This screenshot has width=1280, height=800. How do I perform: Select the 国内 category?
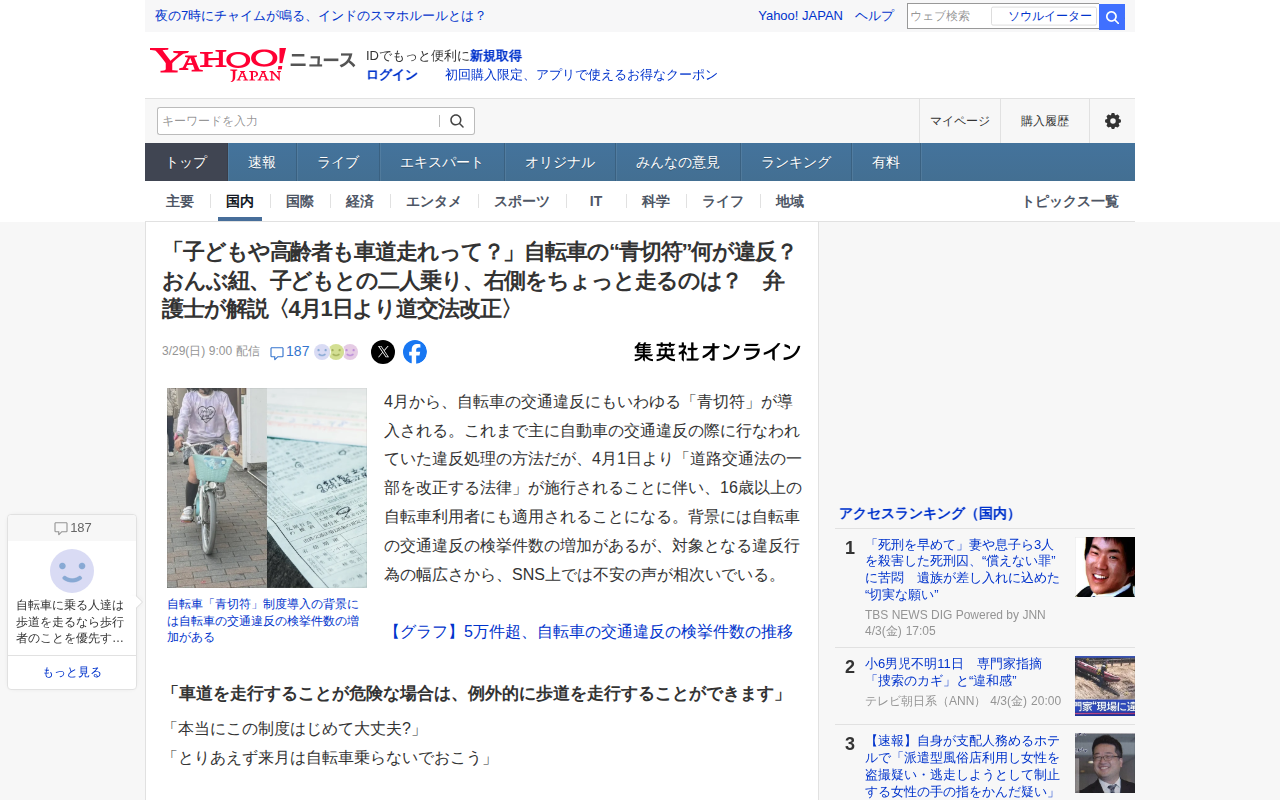240,201
